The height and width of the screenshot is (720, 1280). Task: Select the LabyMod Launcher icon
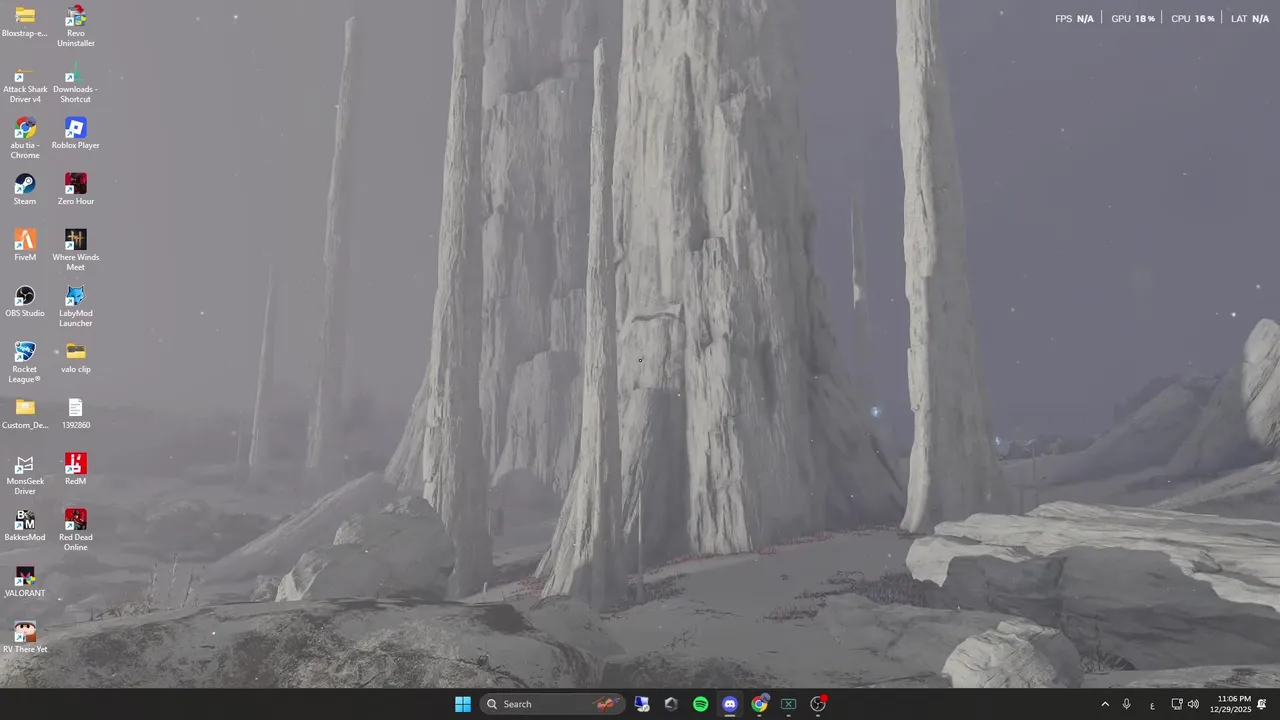pyautogui.click(x=76, y=307)
